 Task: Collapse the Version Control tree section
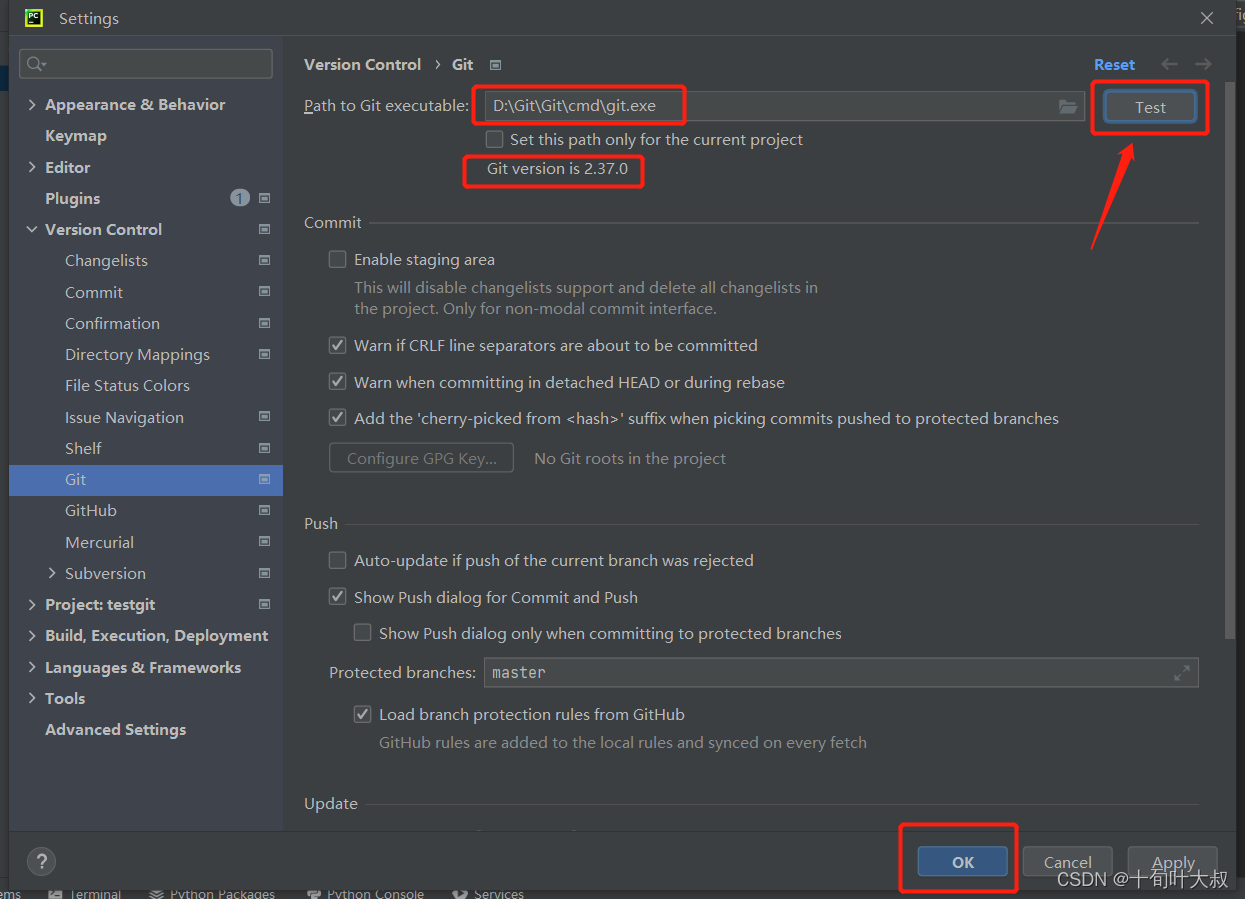click(x=32, y=229)
